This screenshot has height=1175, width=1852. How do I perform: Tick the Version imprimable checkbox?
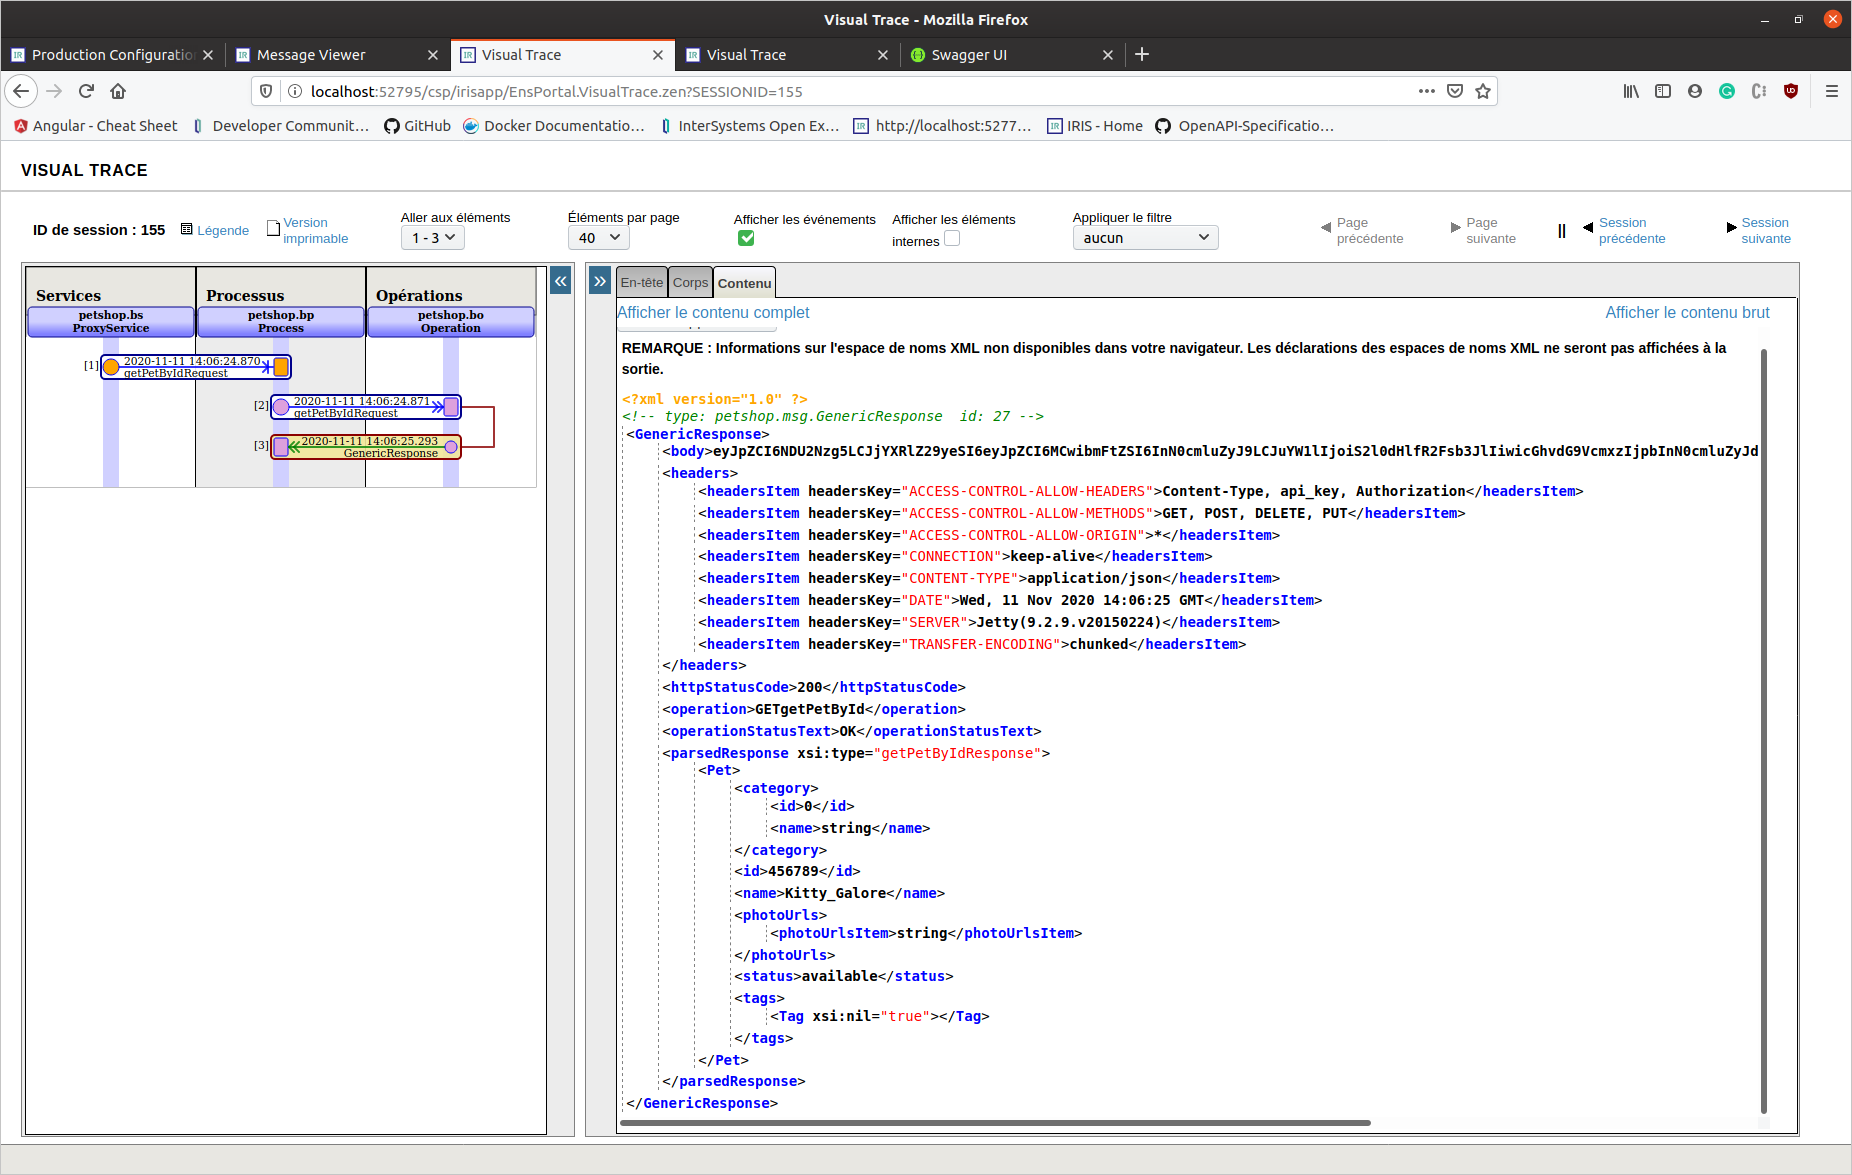point(273,229)
